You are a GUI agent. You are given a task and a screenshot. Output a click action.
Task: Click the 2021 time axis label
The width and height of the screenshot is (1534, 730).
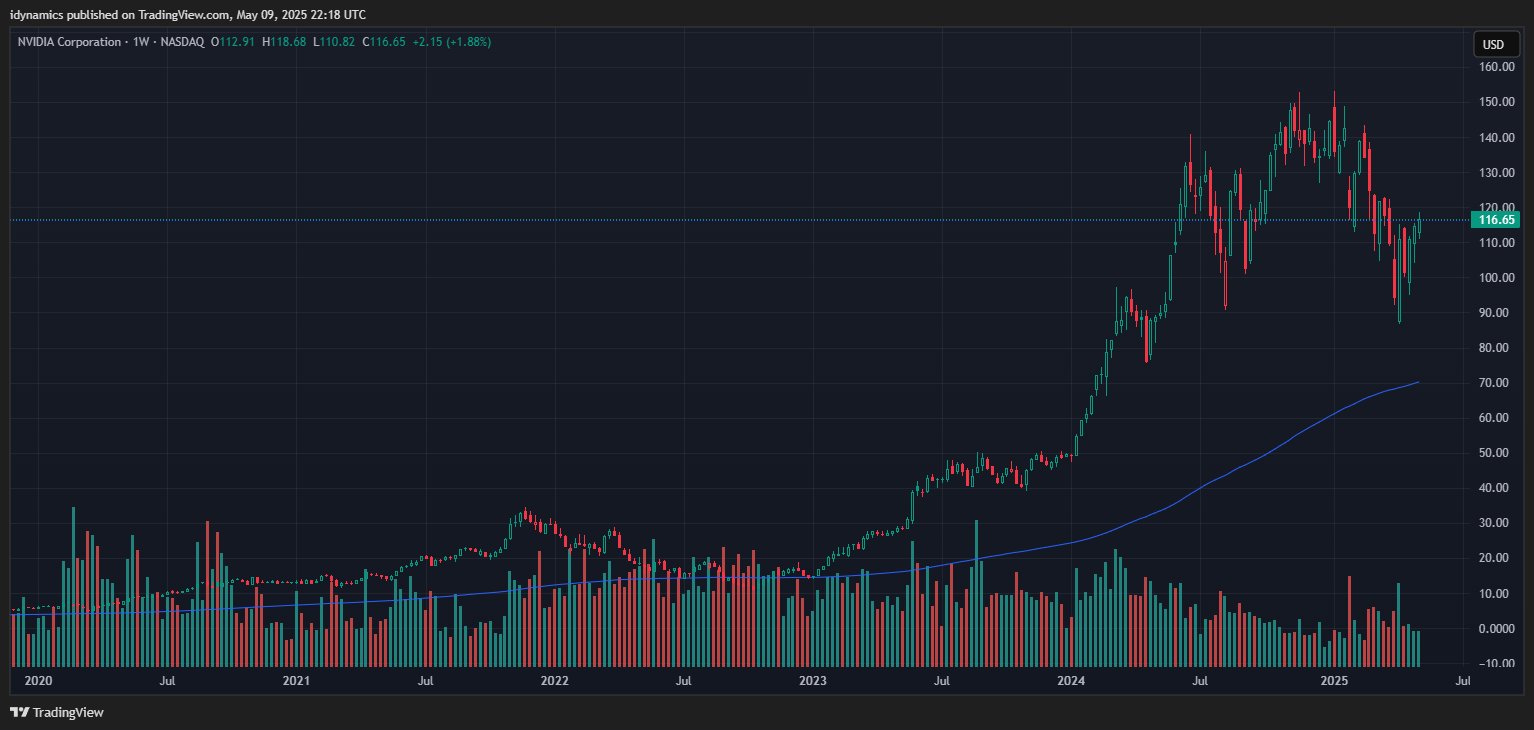[x=296, y=681]
